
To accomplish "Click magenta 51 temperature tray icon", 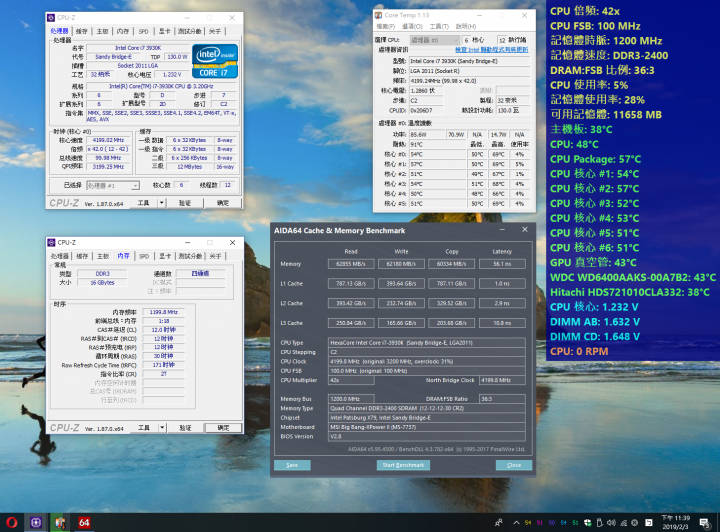I will pos(540,522).
